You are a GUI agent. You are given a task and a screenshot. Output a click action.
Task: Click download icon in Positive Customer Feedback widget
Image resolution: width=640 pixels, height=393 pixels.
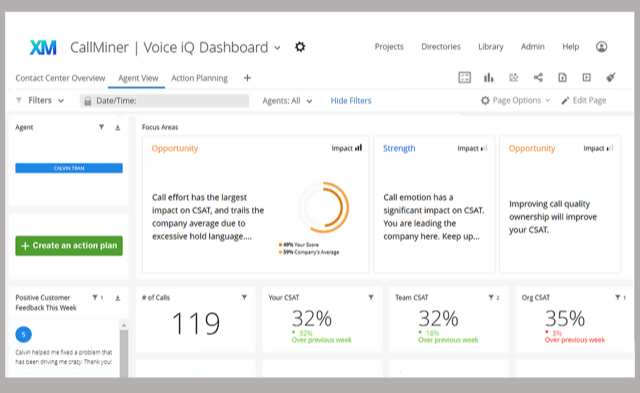pos(118,298)
